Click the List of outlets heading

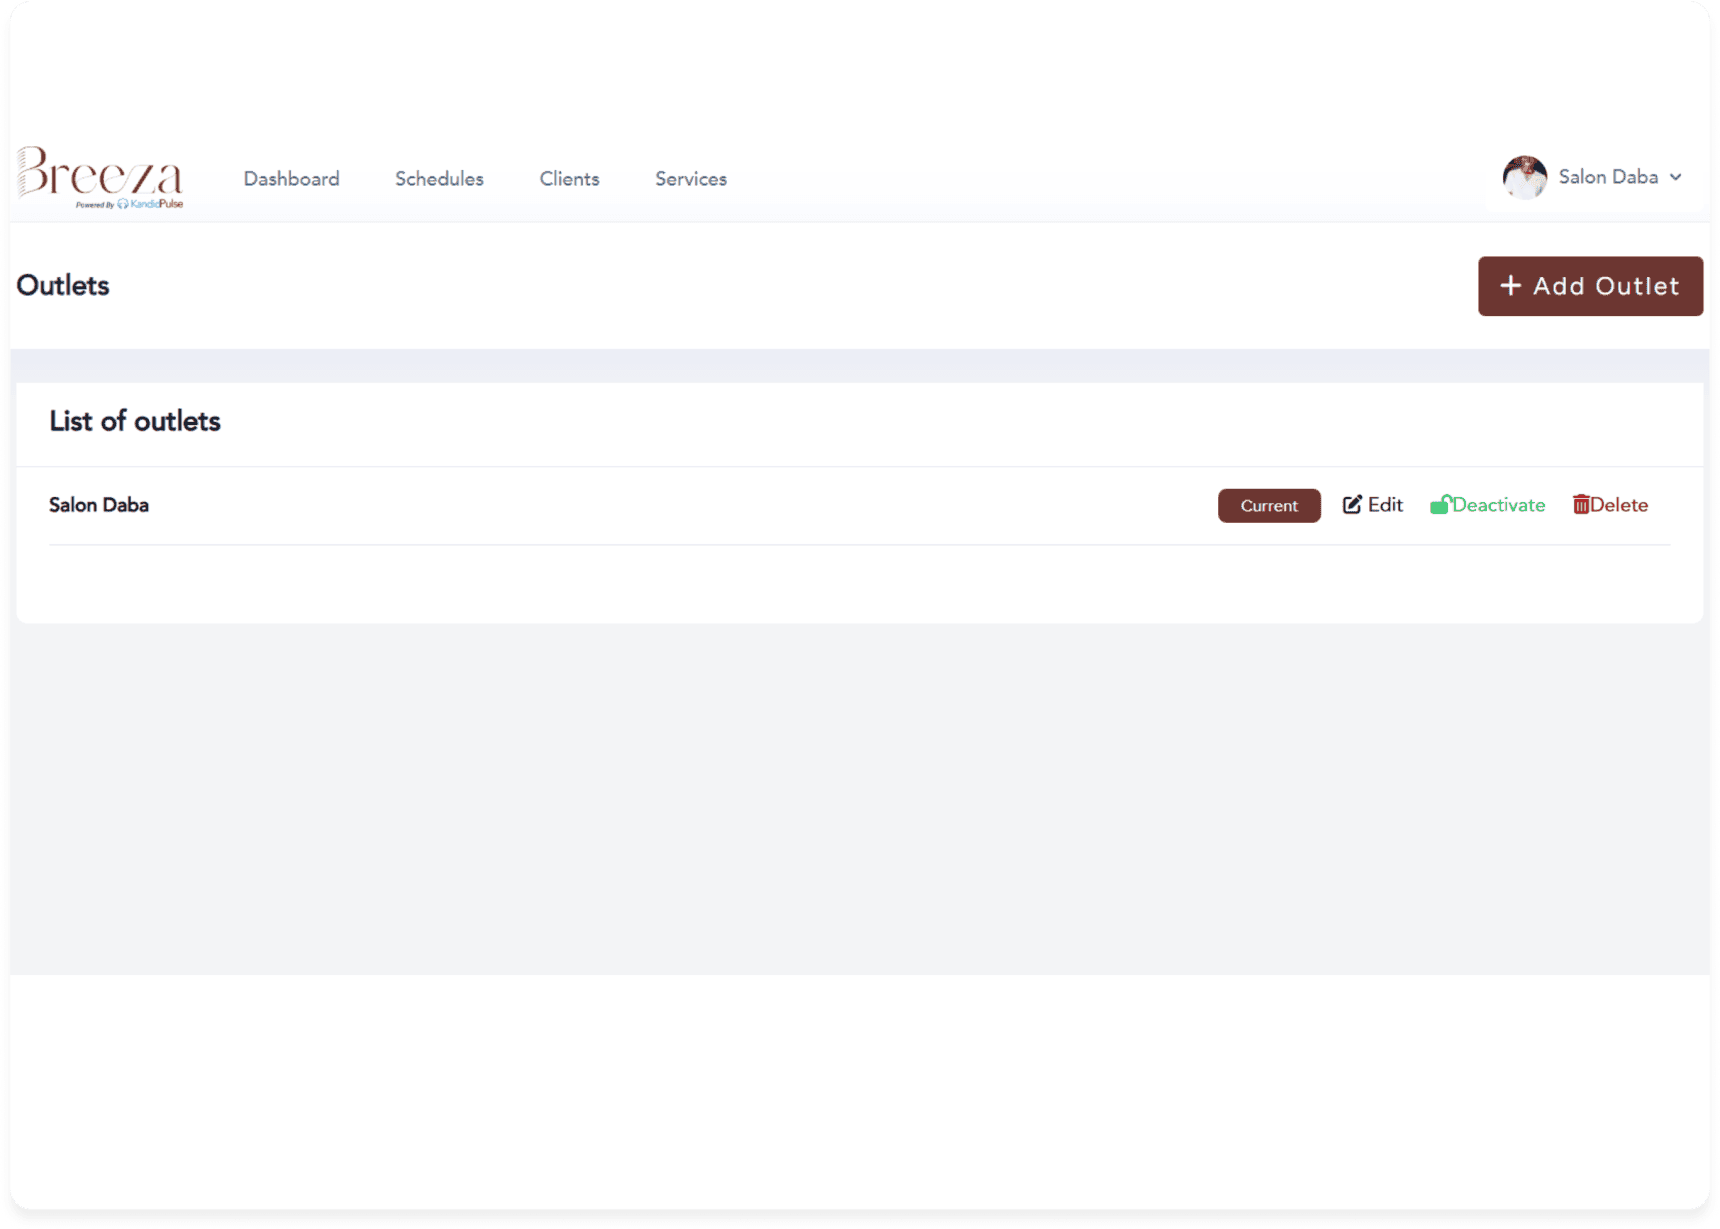click(135, 421)
